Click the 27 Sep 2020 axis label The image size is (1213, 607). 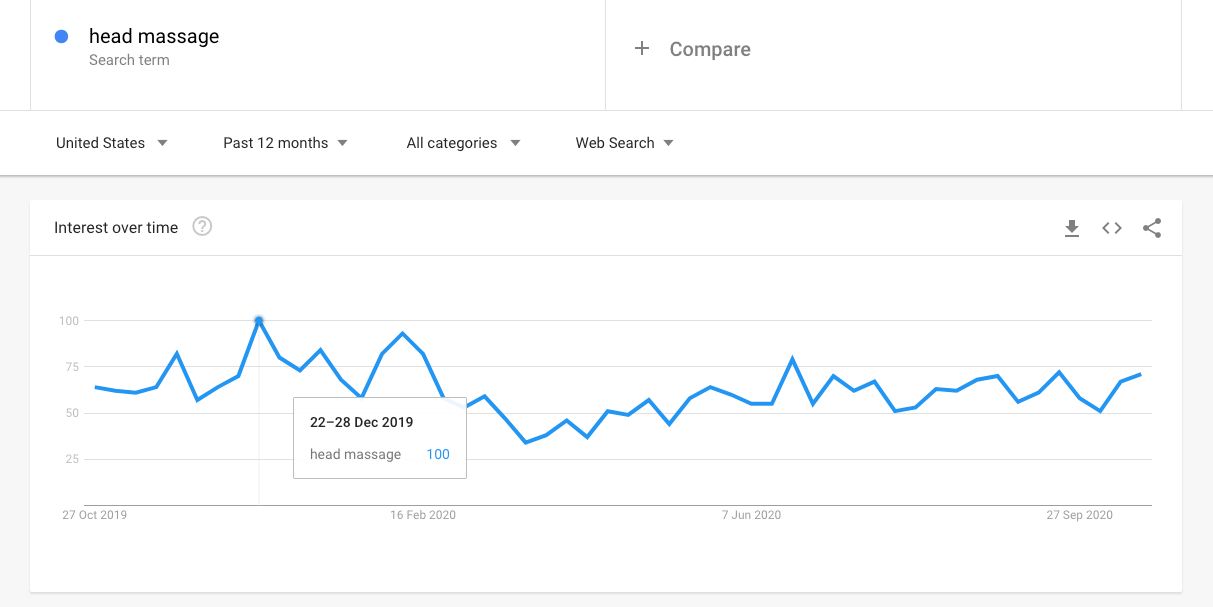click(1079, 515)
